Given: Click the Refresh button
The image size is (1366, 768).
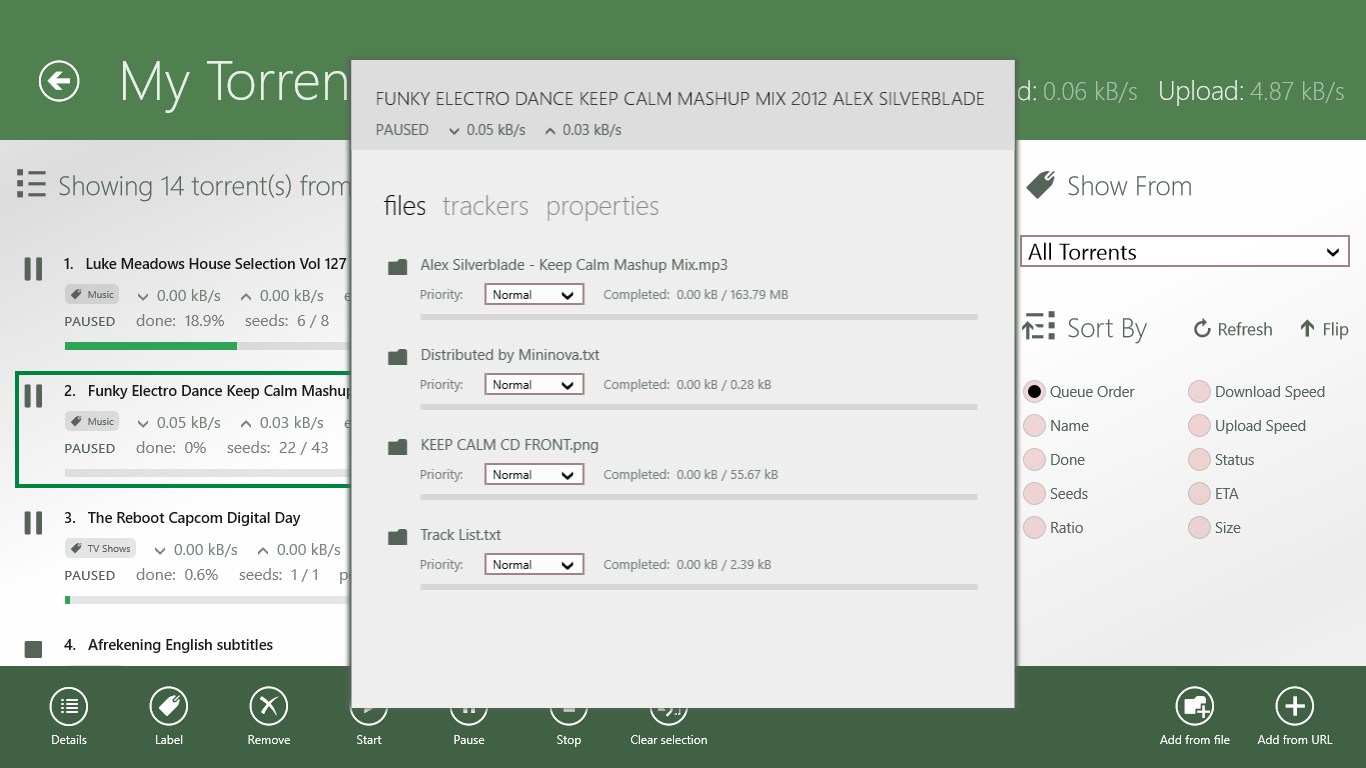Looking at the screenshot, I should pos(1233,329).
